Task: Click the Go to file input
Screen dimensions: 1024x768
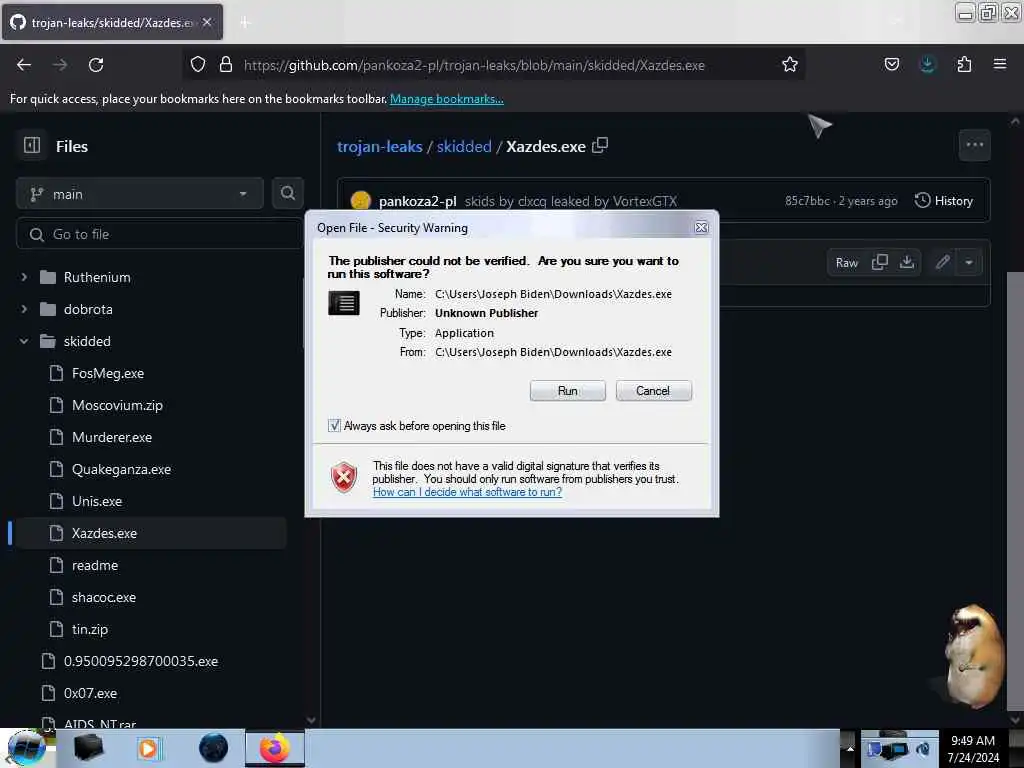Action: [x=160, y=234]
